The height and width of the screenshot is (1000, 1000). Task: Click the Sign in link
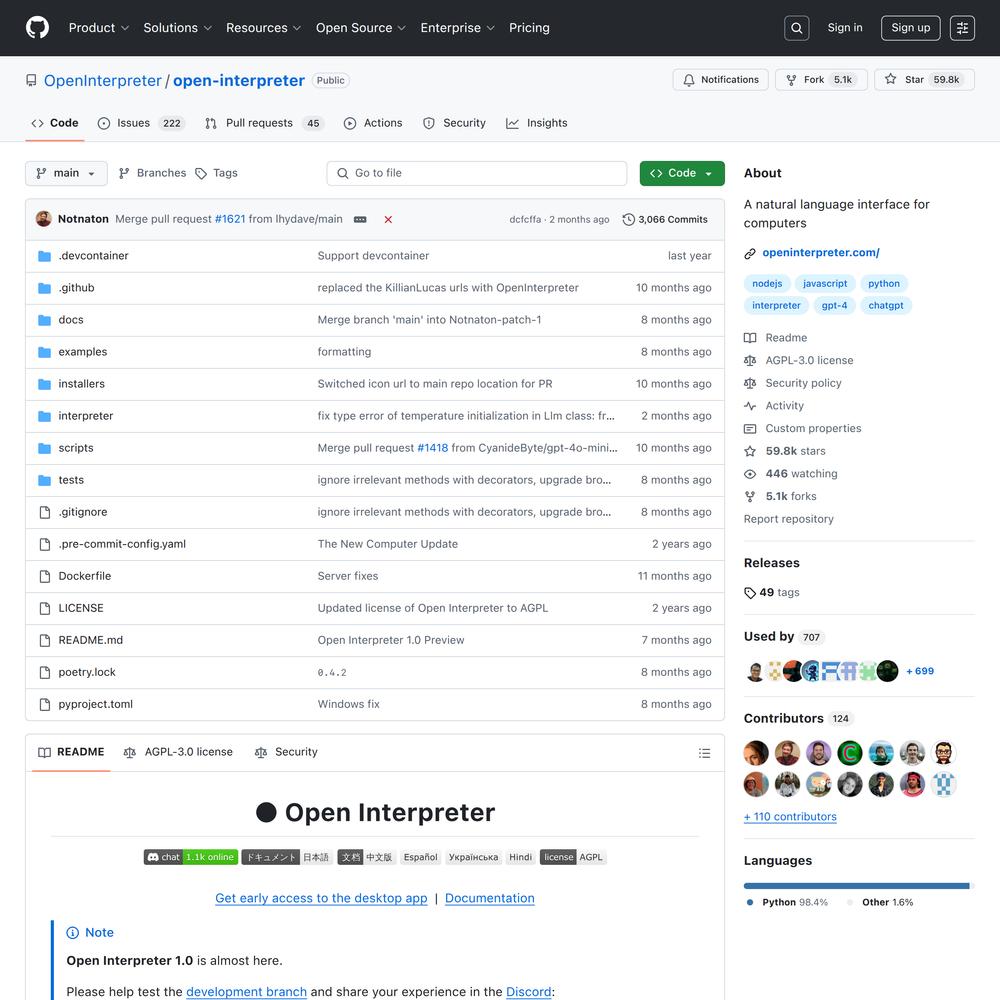click(845, 28)
